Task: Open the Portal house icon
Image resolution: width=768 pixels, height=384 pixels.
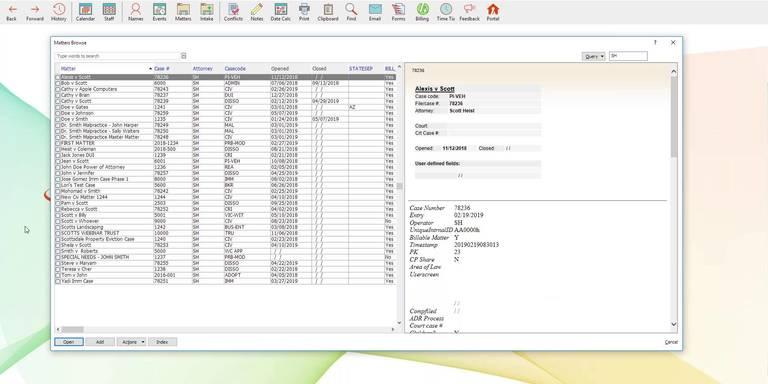Action: tap(493, 12)
